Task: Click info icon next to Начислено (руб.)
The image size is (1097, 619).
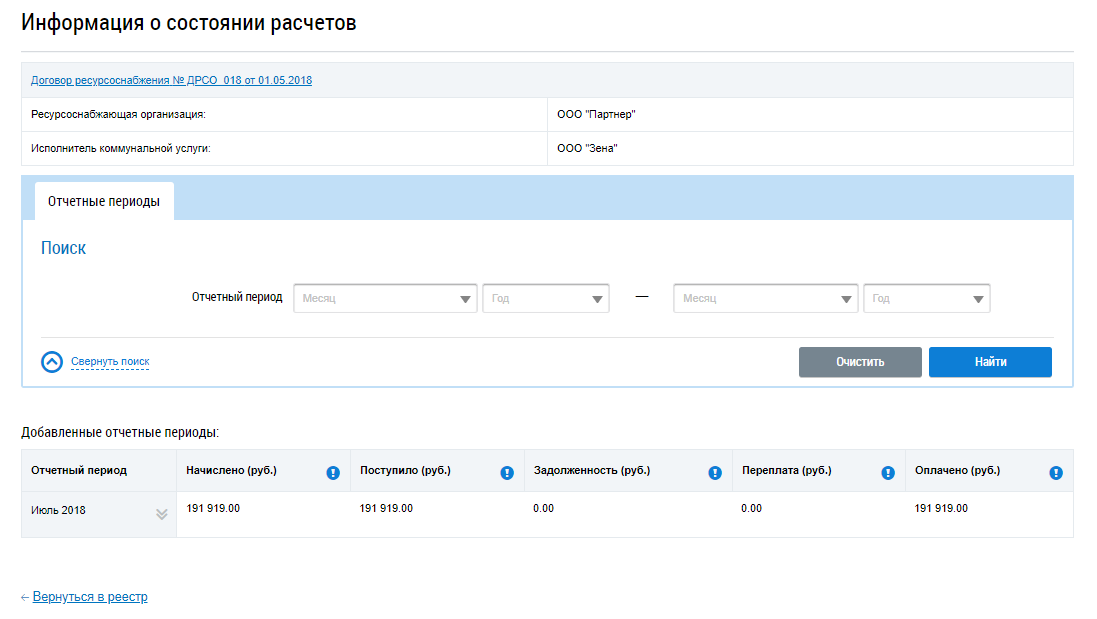Action: click(x=333, y=473)
